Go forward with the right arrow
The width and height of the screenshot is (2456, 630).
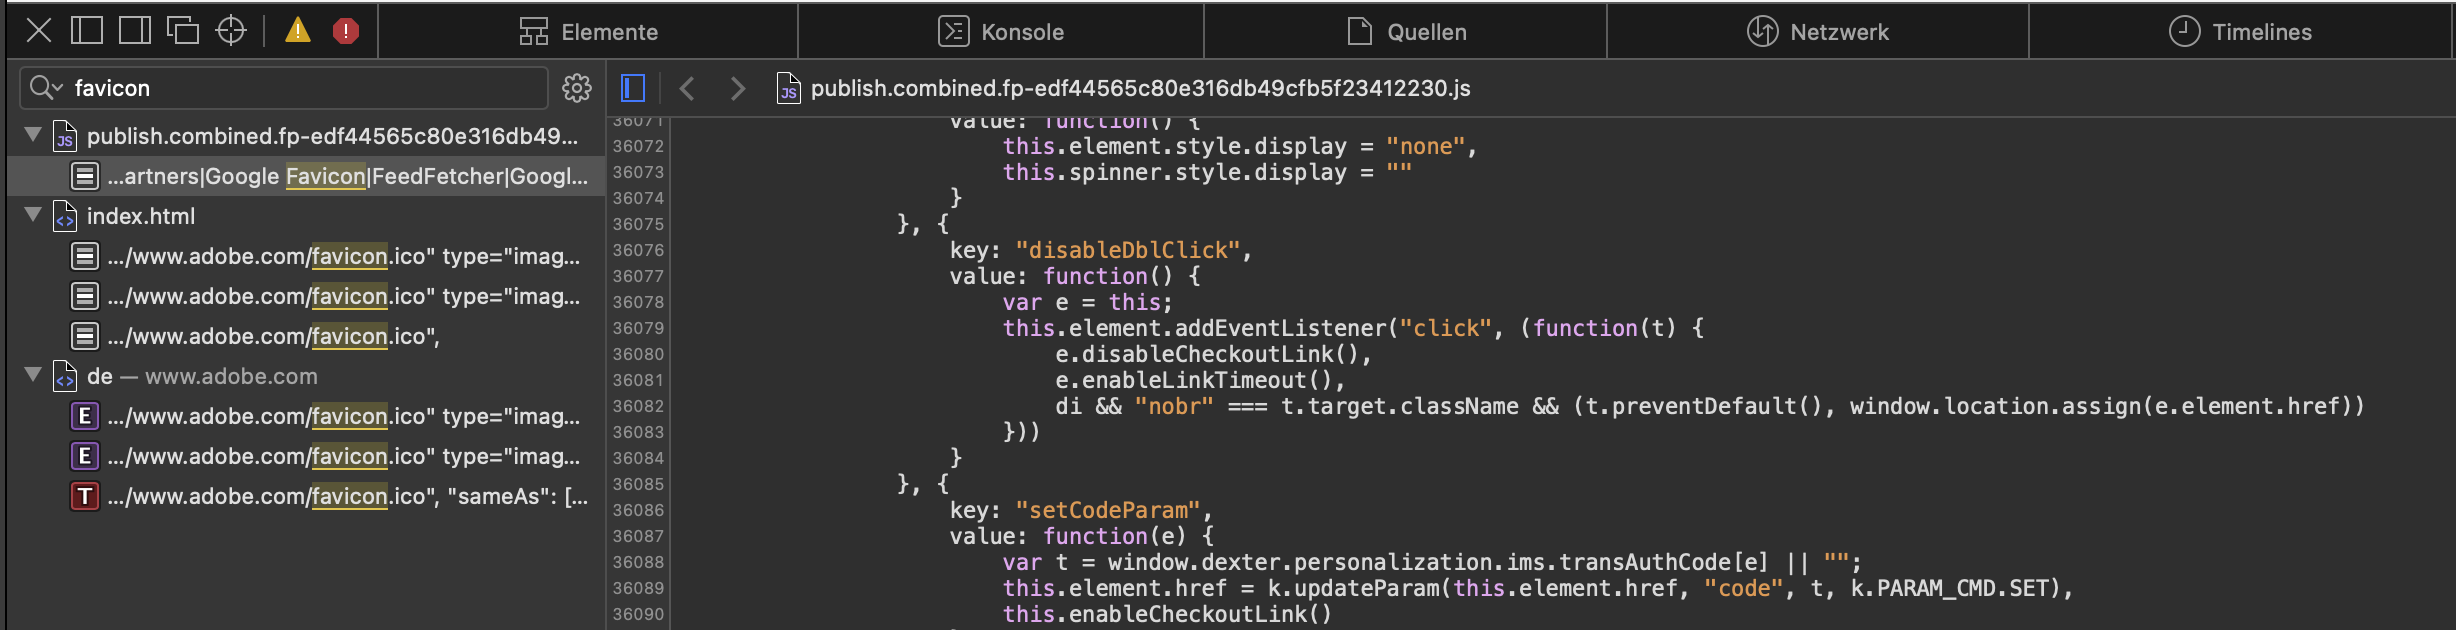[738, 88]
